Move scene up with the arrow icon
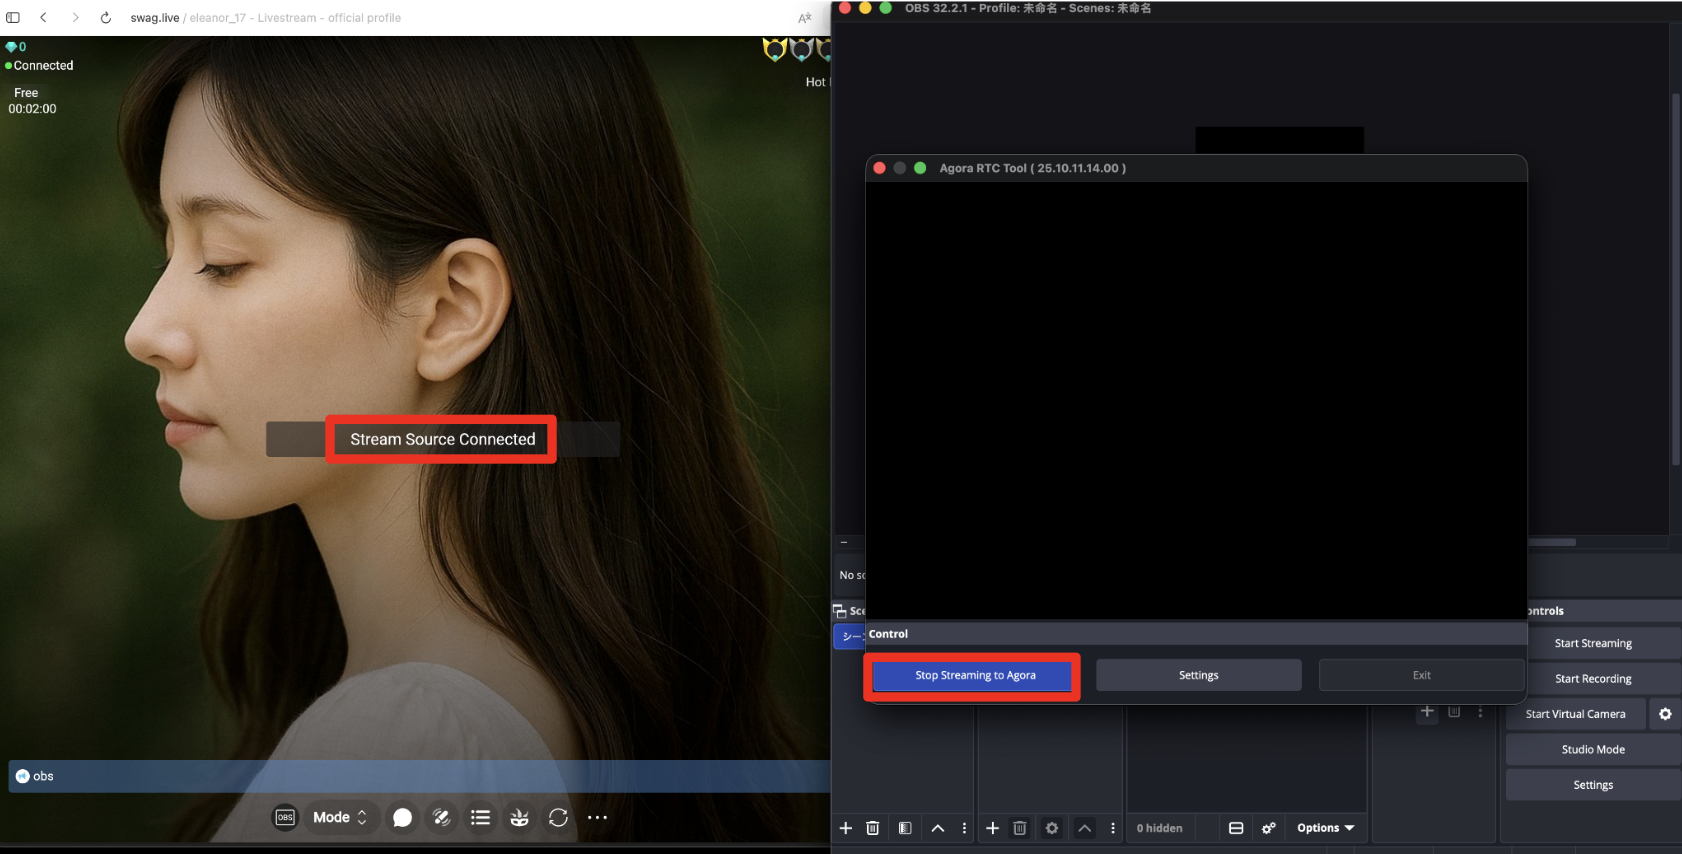This screenshot has width=1682, height=854. [x=938, y=828]
